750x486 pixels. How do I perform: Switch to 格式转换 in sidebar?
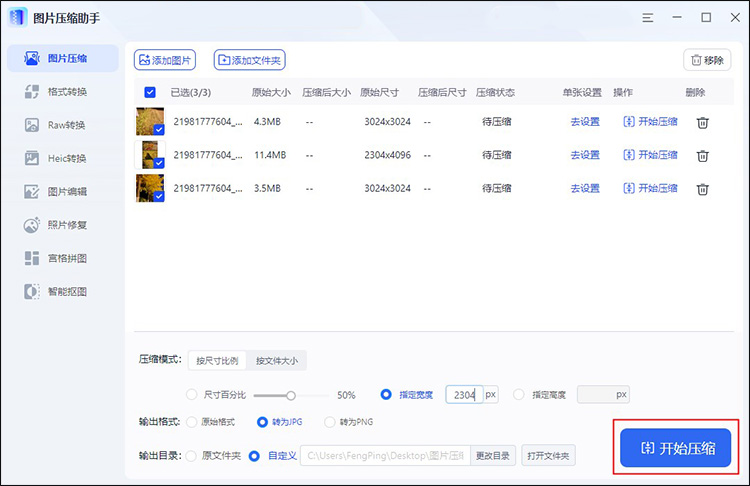pos(63,92)
